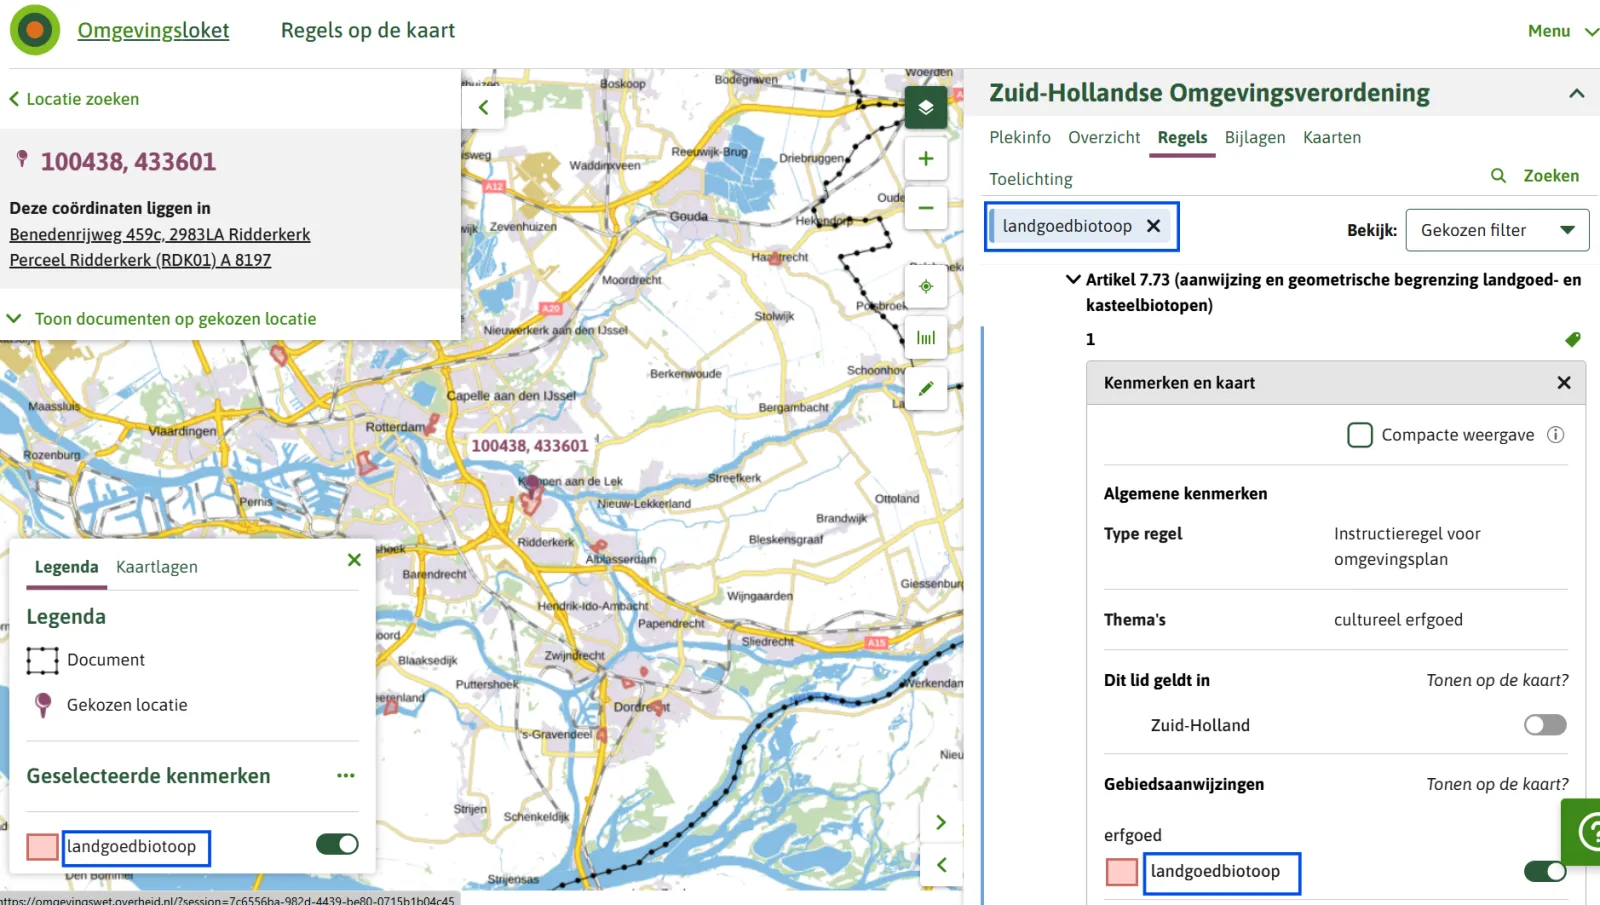The height and width of the screenshot is (905, 1600).
Task: Click the location pin on the map
Action: [533, 488]
